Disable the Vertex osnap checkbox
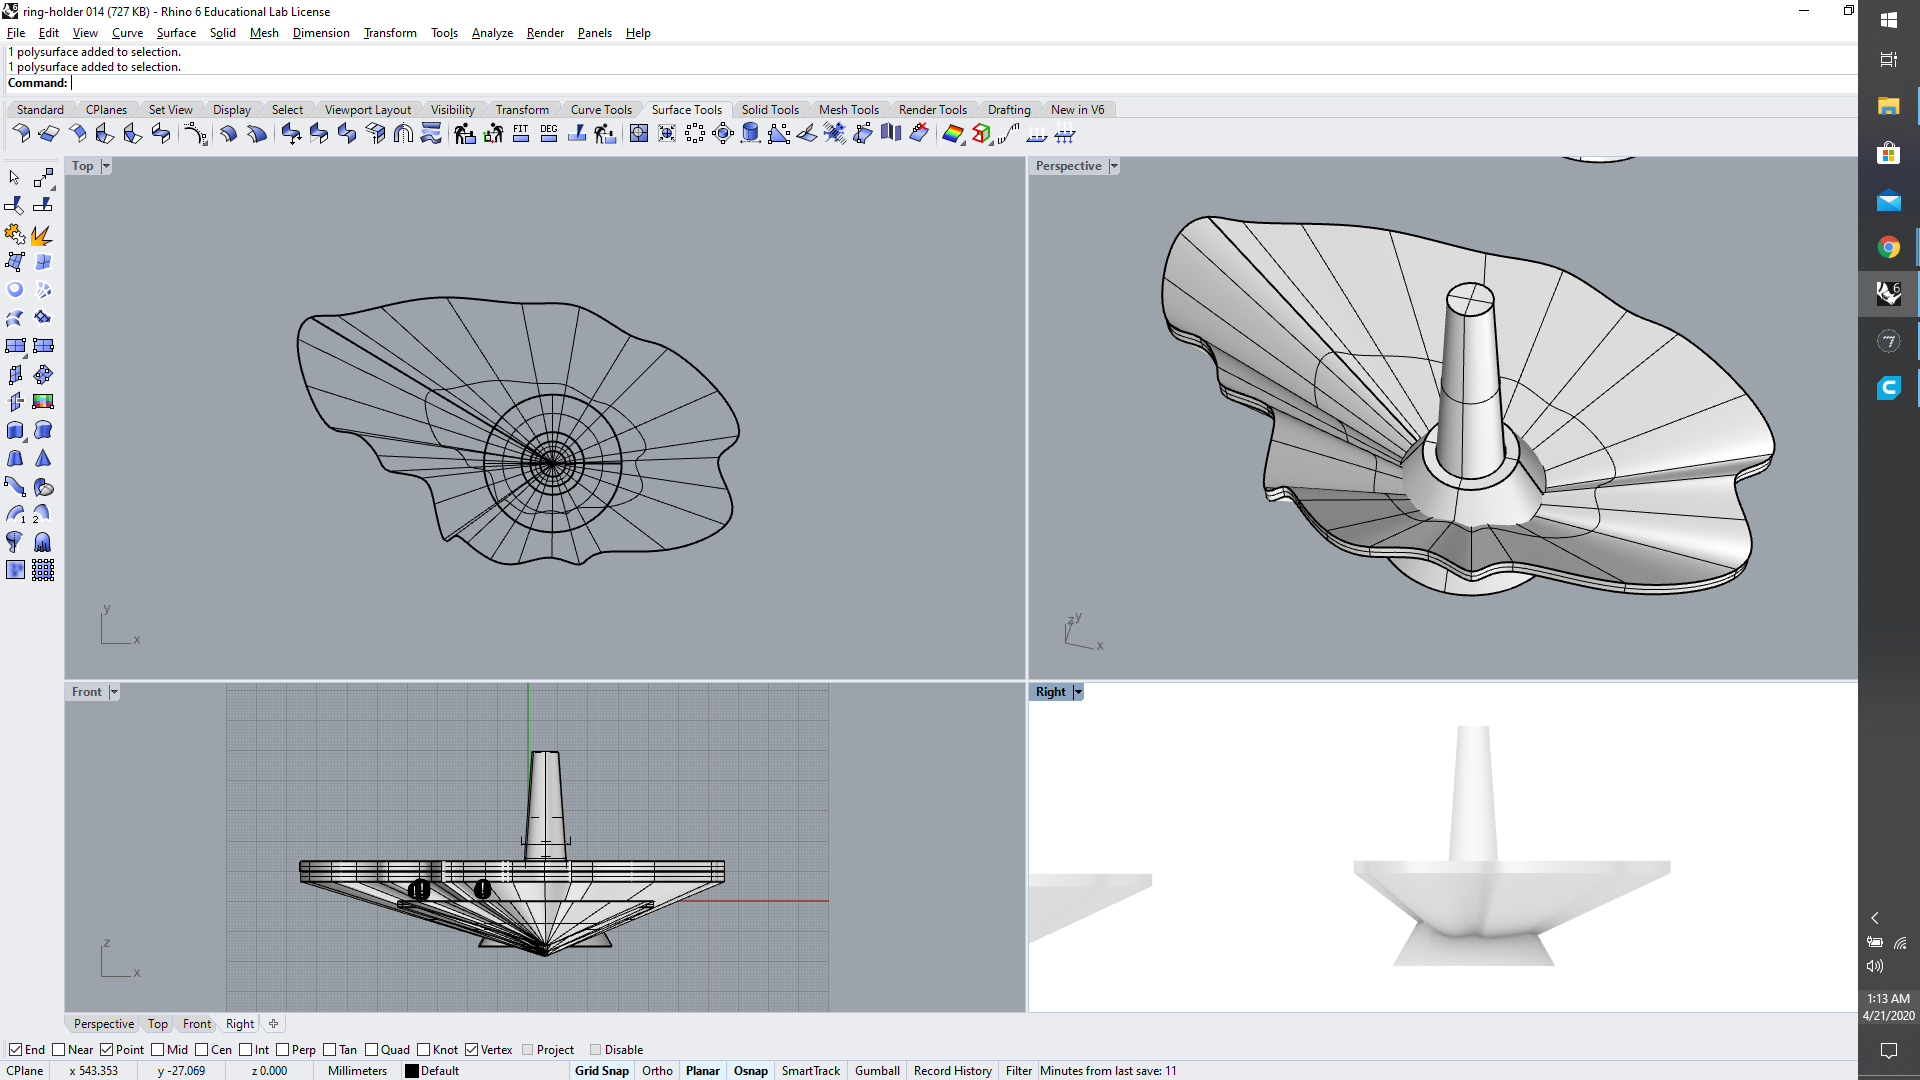This screenshot has width=1920, height=1080. (x=473, y=1049)
